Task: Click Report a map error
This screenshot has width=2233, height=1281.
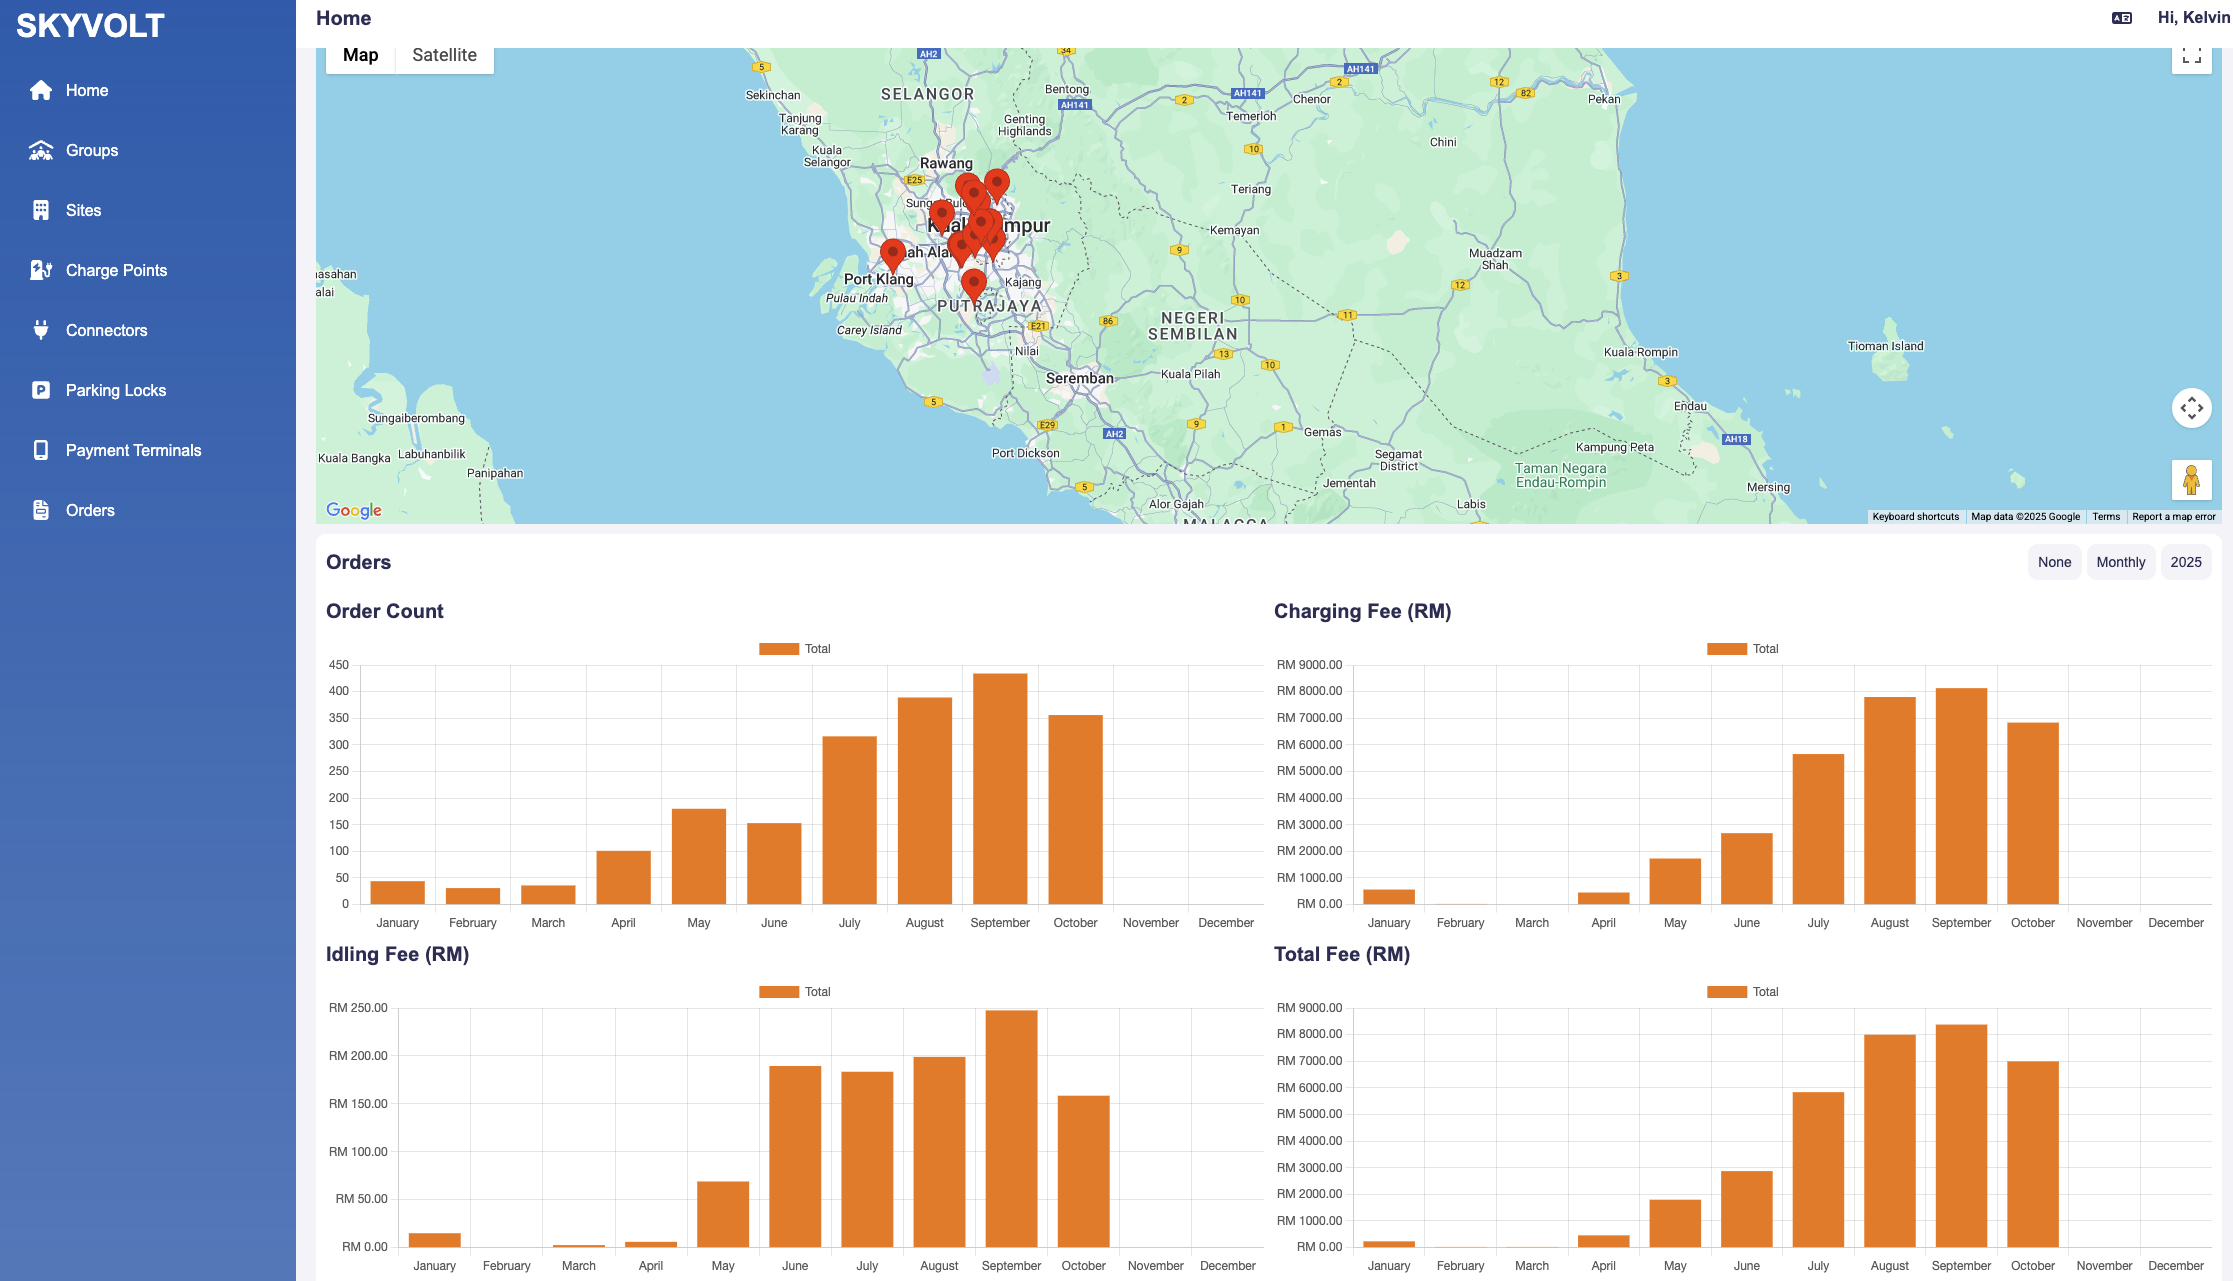Action: pyautogui.click(x=2172, y=516)
